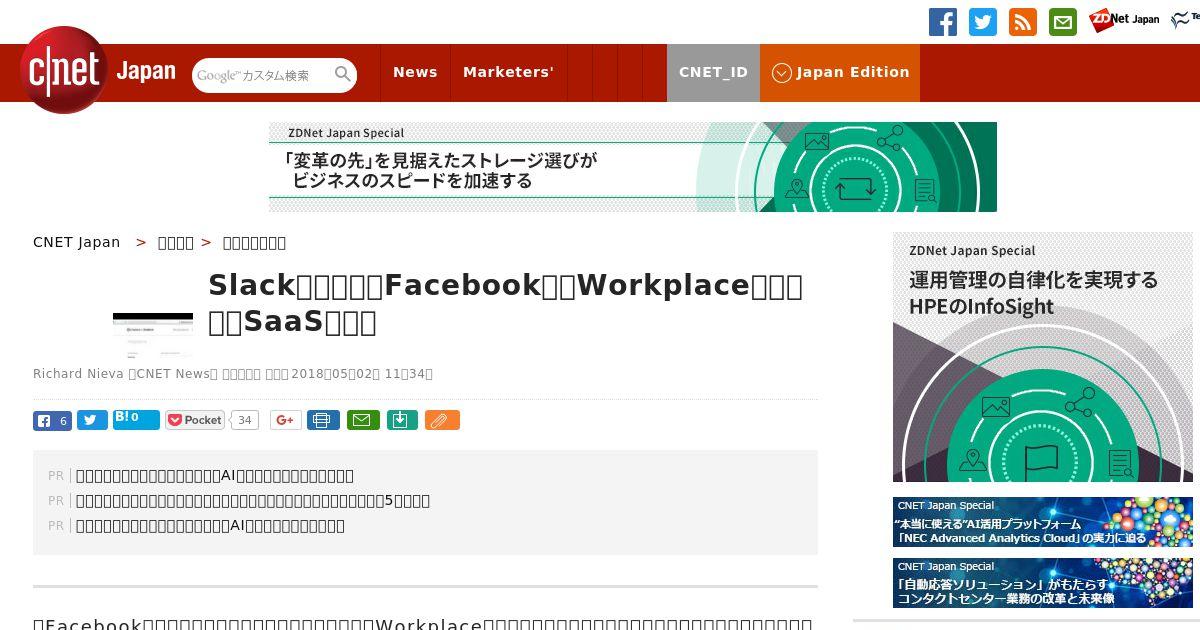This screenshot has height=630, width=1200.
Task: Click the author name Richard Nieva
Action: click(78, 374)
